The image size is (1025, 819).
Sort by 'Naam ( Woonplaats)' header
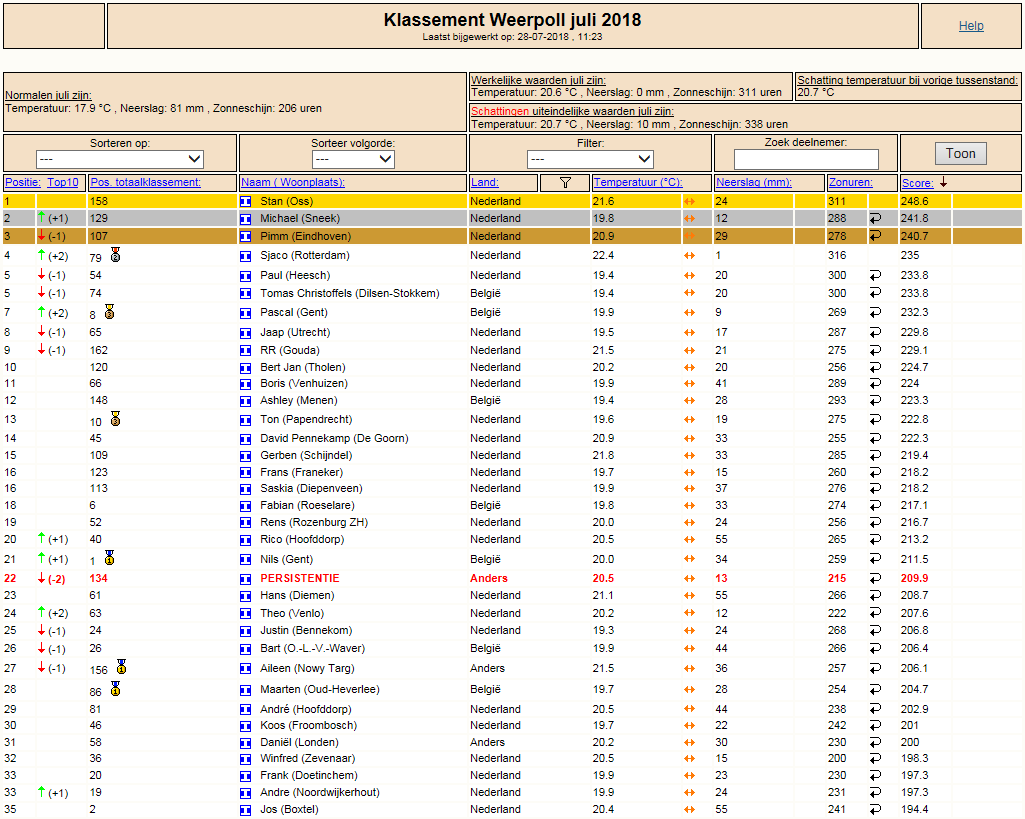click(293, 182)
